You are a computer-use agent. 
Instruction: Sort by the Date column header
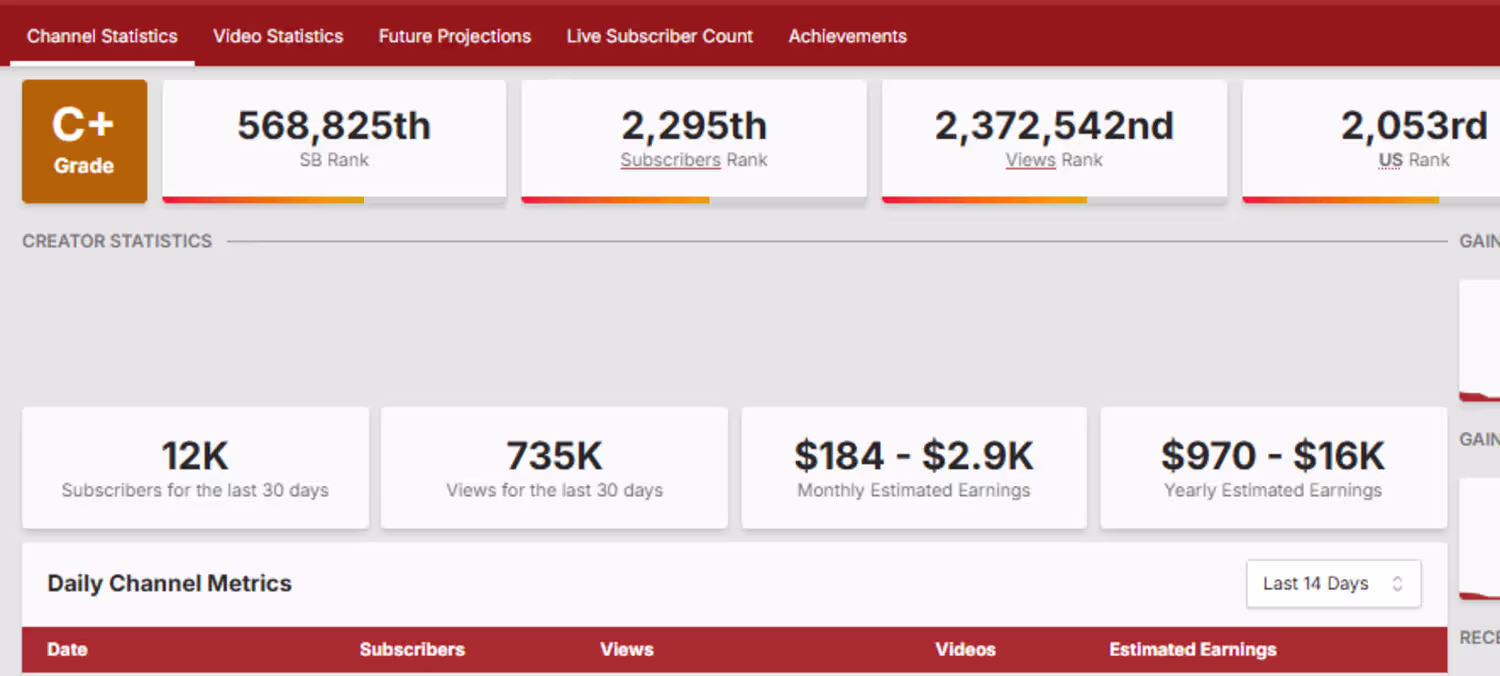[67, 649]
